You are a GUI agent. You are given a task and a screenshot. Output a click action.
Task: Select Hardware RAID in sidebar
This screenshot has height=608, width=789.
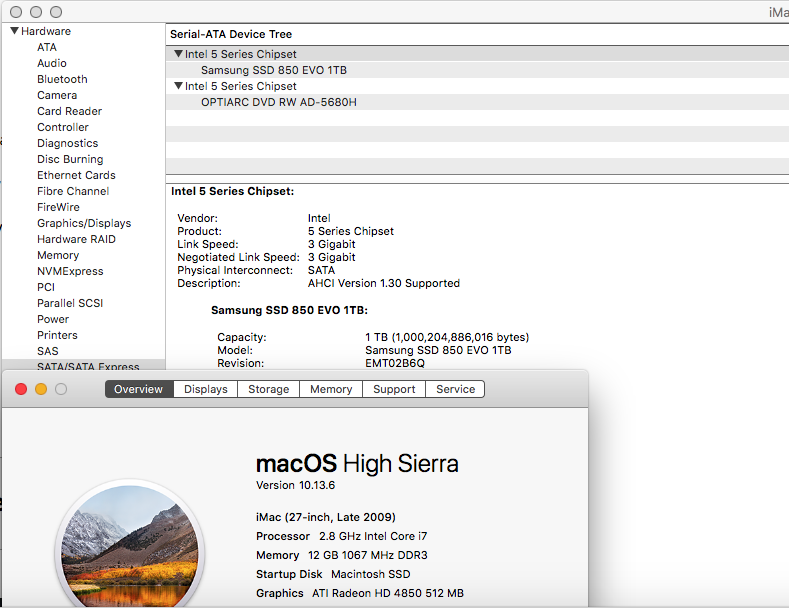point(76,239)
